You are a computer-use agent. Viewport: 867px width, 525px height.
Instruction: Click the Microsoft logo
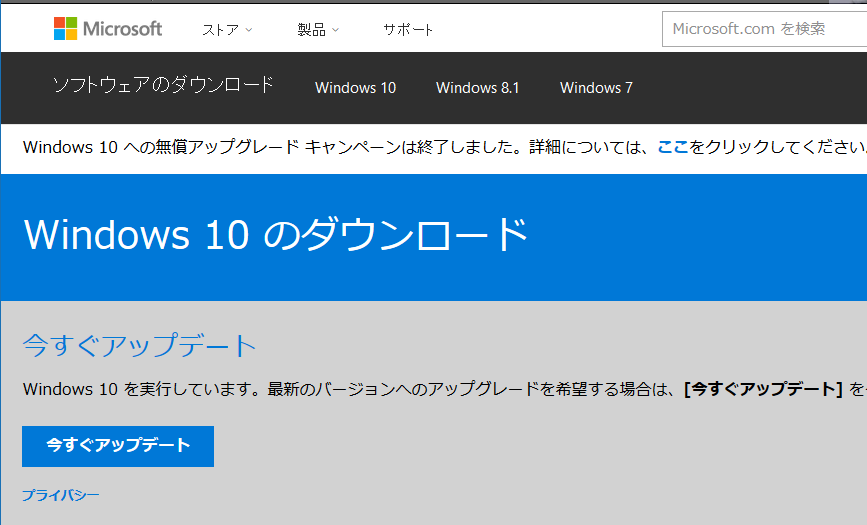click(108, 29)
